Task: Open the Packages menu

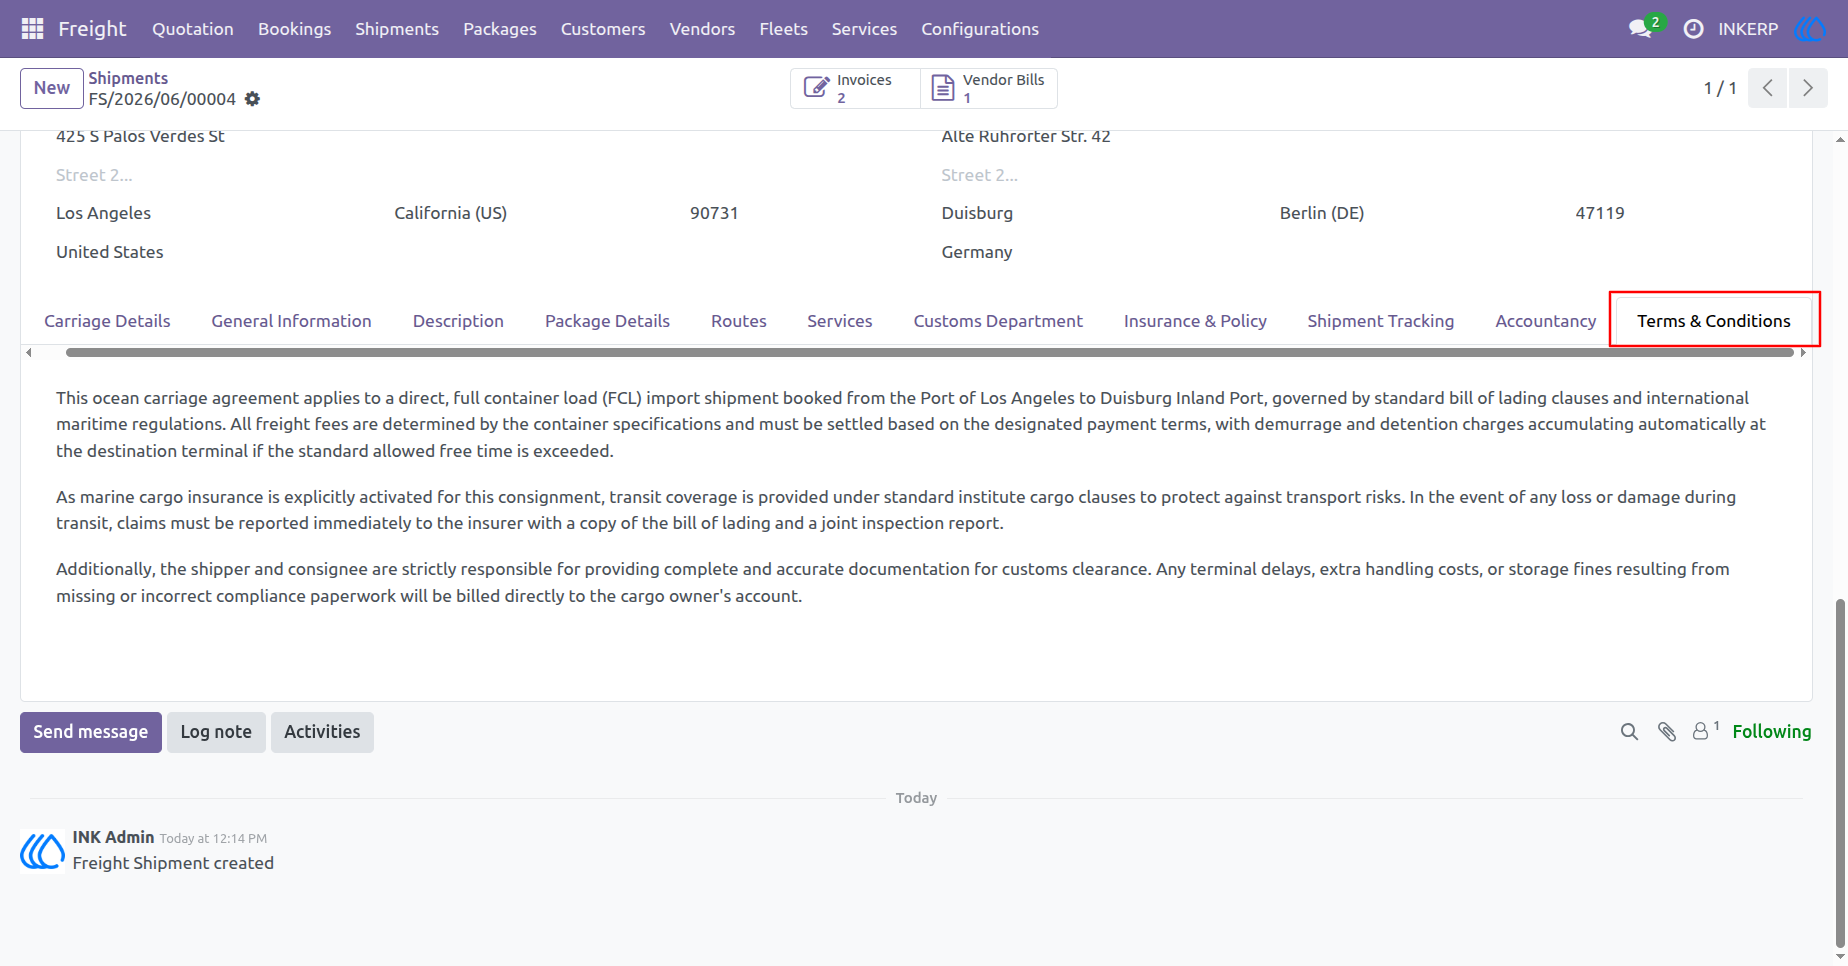Action: click(500, 29)
